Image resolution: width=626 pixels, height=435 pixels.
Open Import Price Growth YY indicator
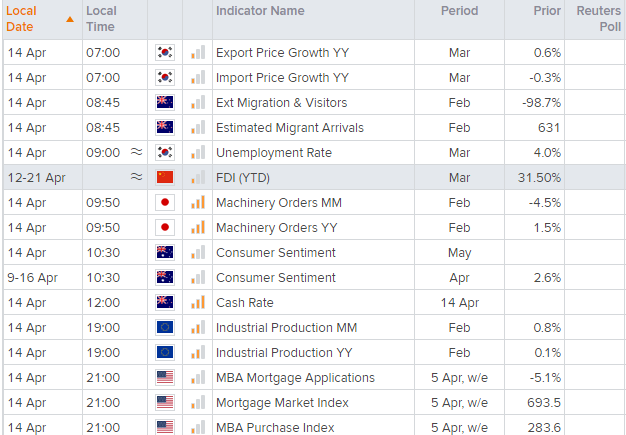[x=282, y=78]
